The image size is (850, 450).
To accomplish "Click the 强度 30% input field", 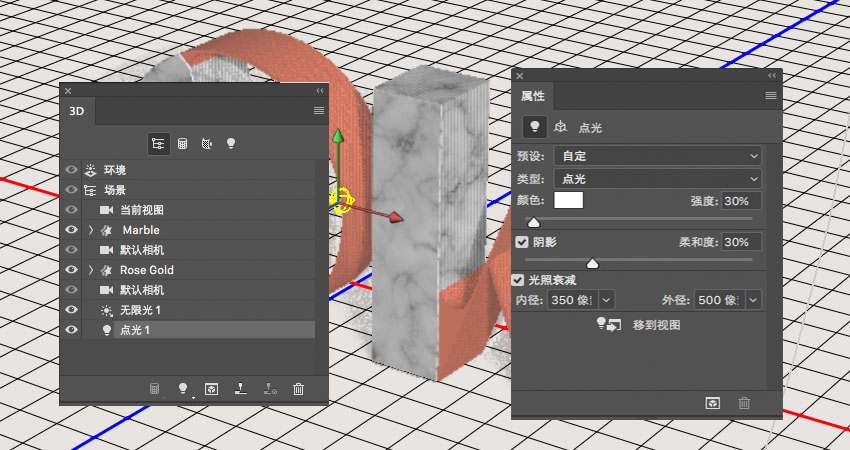I will coord(741,201).
